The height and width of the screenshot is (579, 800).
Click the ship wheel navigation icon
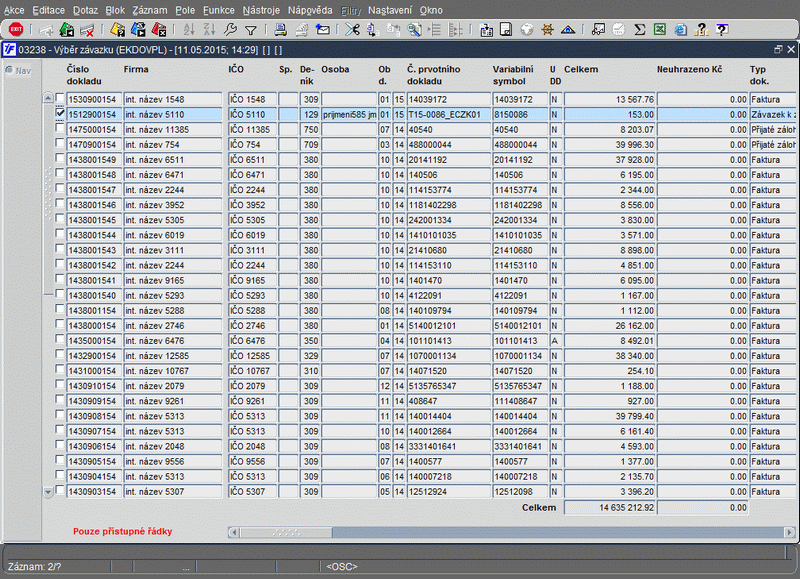[547, 30]
